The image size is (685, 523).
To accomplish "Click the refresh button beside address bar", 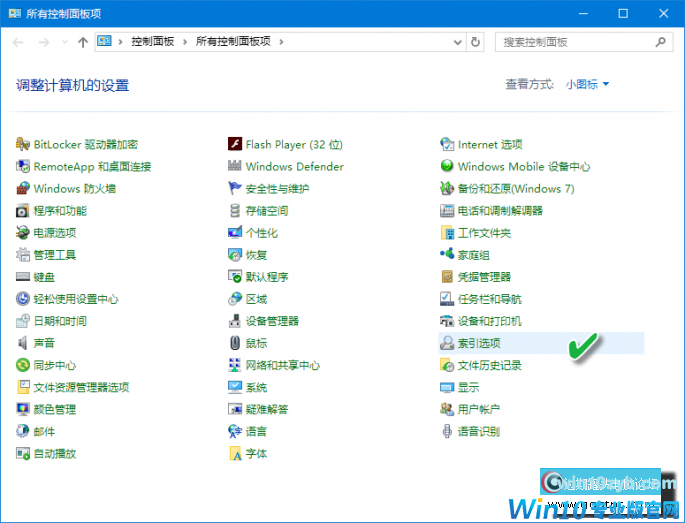I will click(476, 42).
